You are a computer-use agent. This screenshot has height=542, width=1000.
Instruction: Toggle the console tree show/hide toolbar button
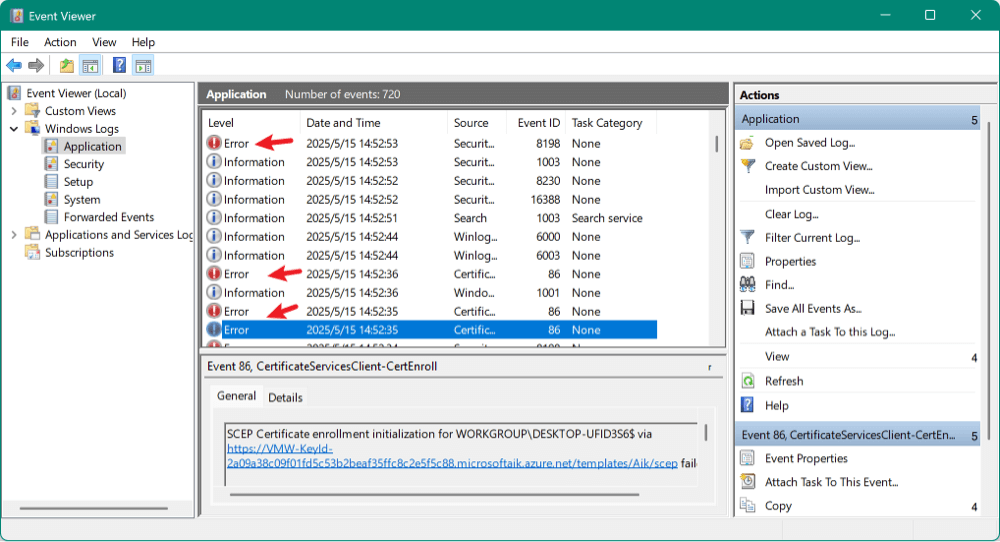pyautogui.click(x=90, y=66)
